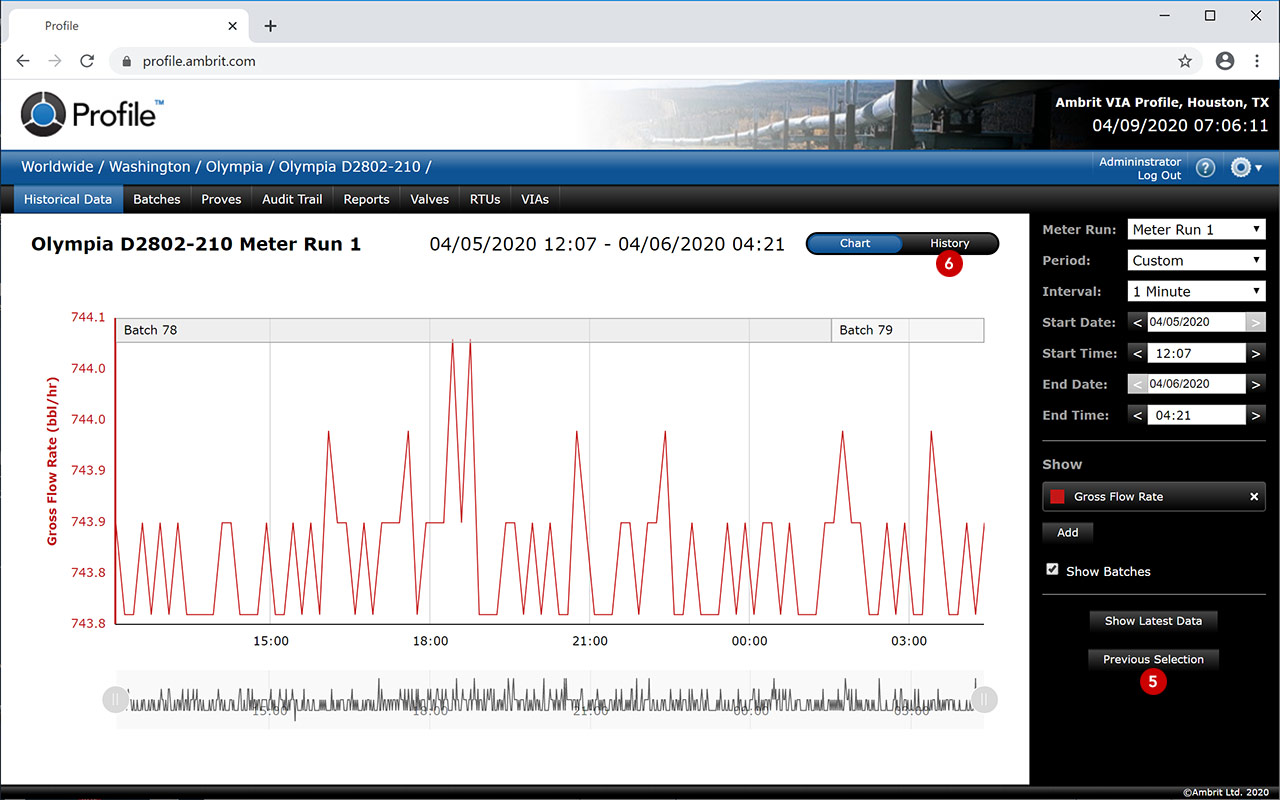
Task: Open a new browser tab
Action: [x=270, y=26]
